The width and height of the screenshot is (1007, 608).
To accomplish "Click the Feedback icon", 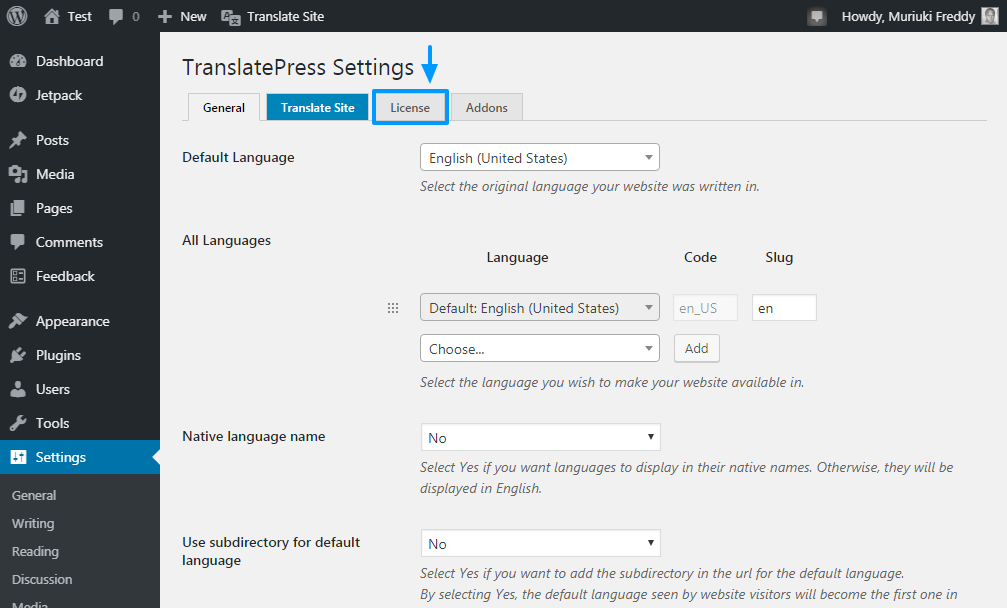I will tap(18, 276).
